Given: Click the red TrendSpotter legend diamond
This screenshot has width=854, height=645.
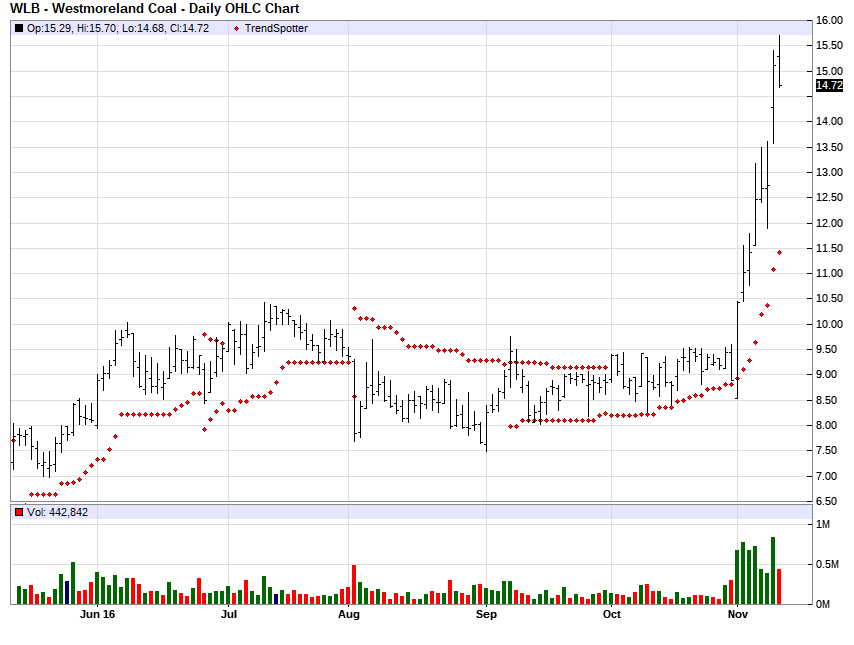Looking at the screenshot, I should (x=236, y=28).
